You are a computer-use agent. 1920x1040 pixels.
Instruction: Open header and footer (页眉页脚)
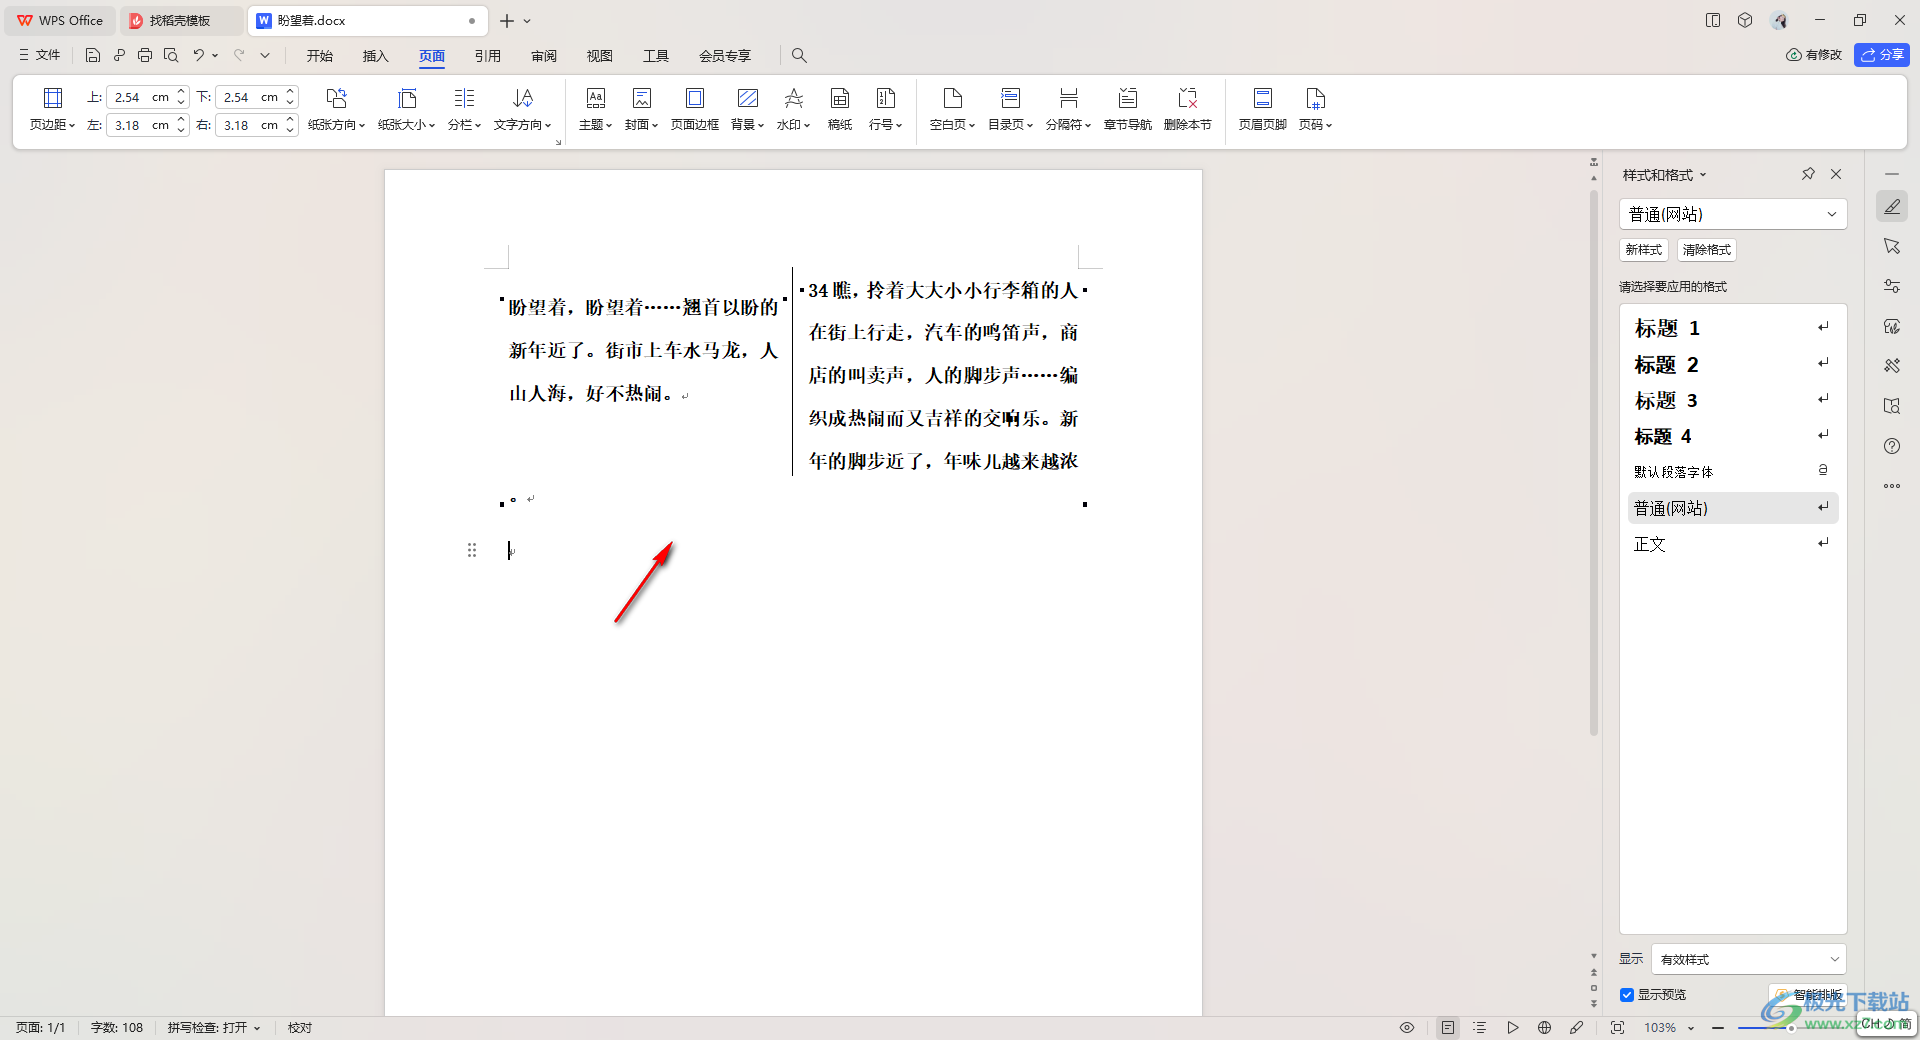pyautogui.click(x=1262, y=109)
